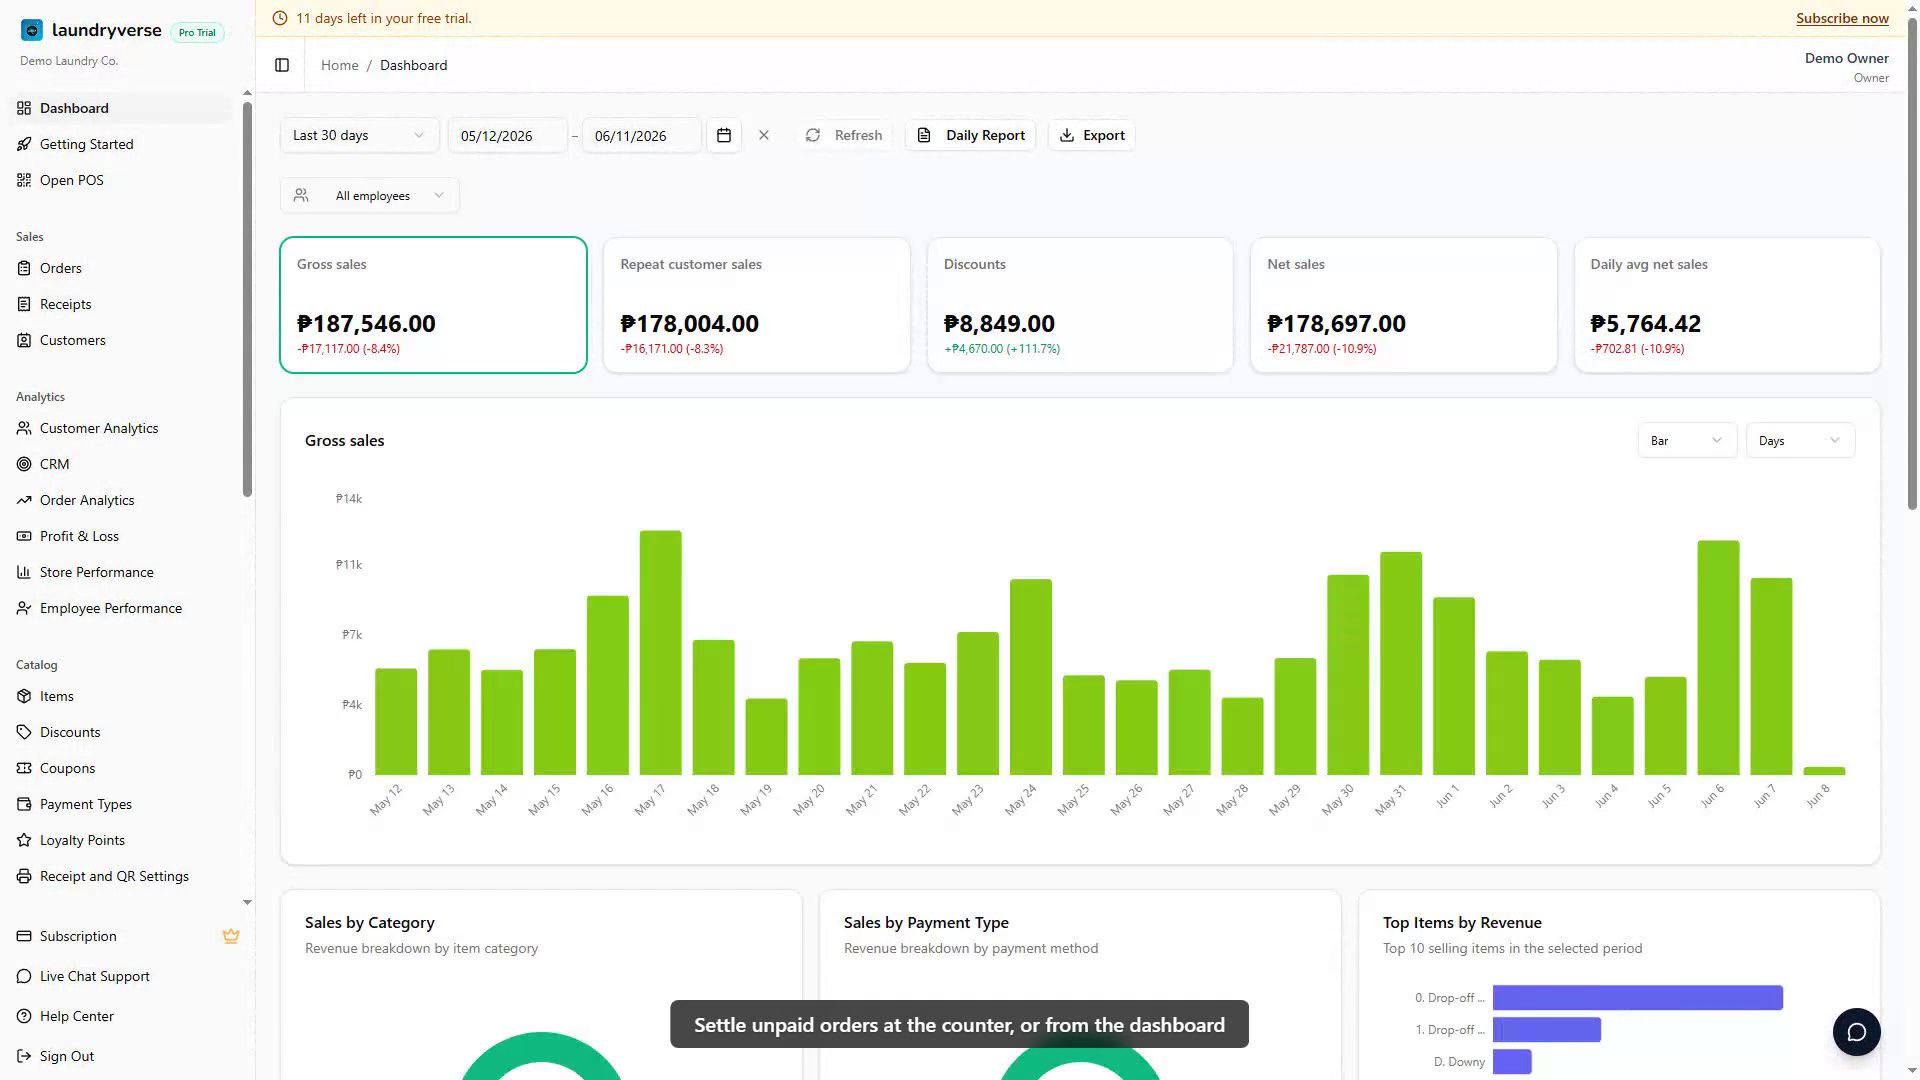
Task: Click the Store Performance chart icon
Action: tap(24, 572)
